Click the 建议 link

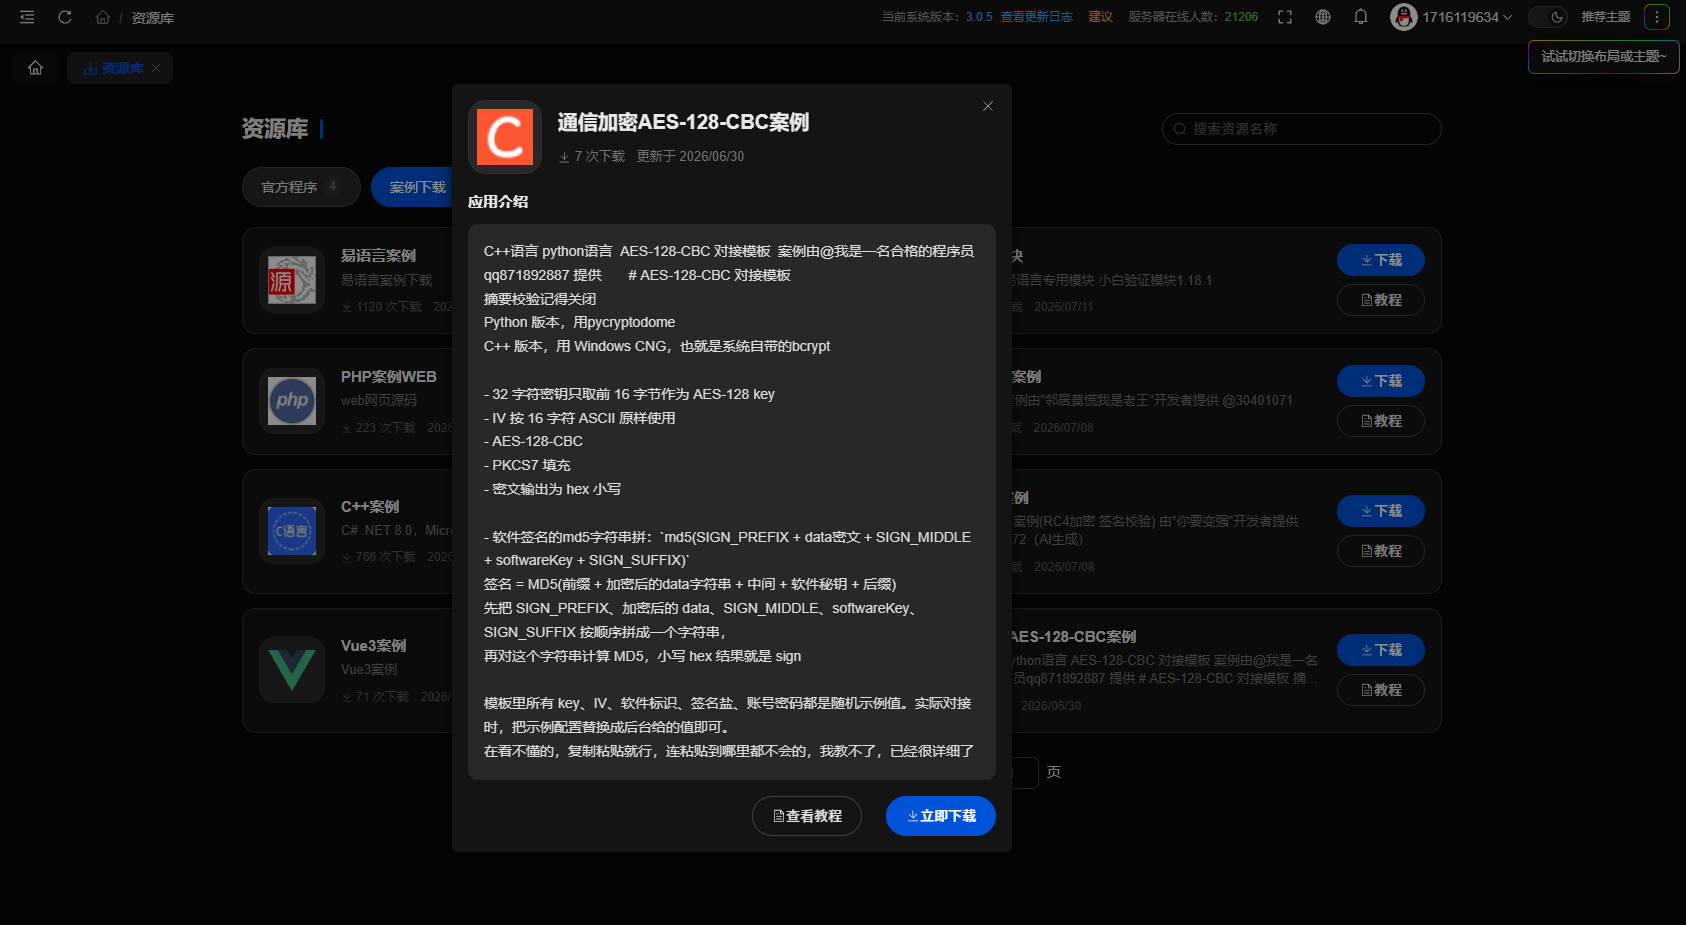1100,17
